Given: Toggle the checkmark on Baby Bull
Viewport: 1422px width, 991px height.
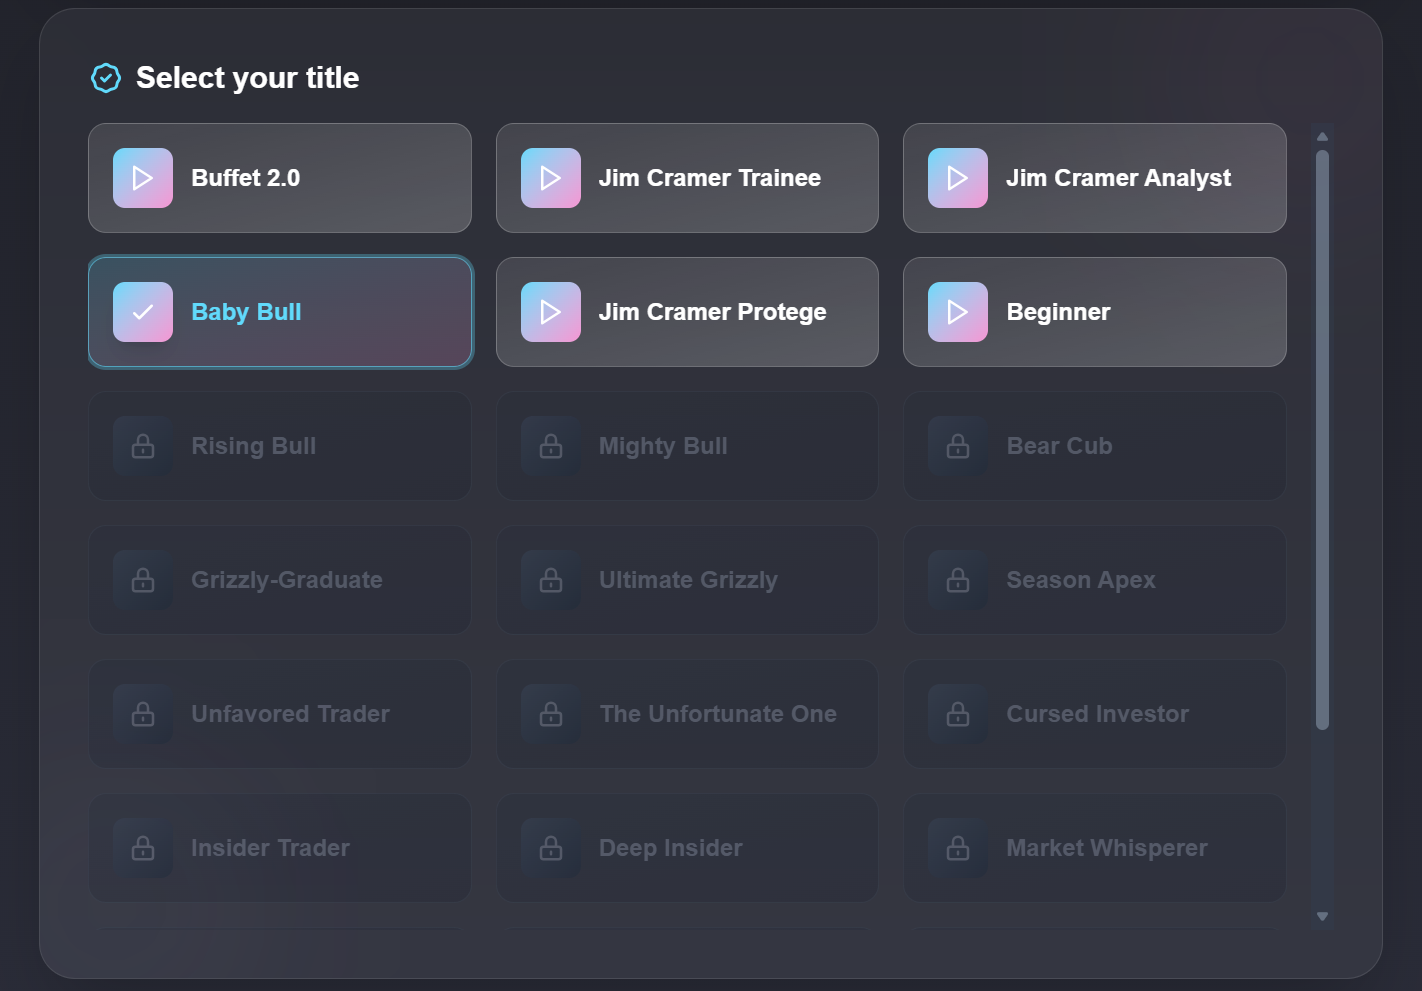Looking at the screenshot, I should pos(143,312).
